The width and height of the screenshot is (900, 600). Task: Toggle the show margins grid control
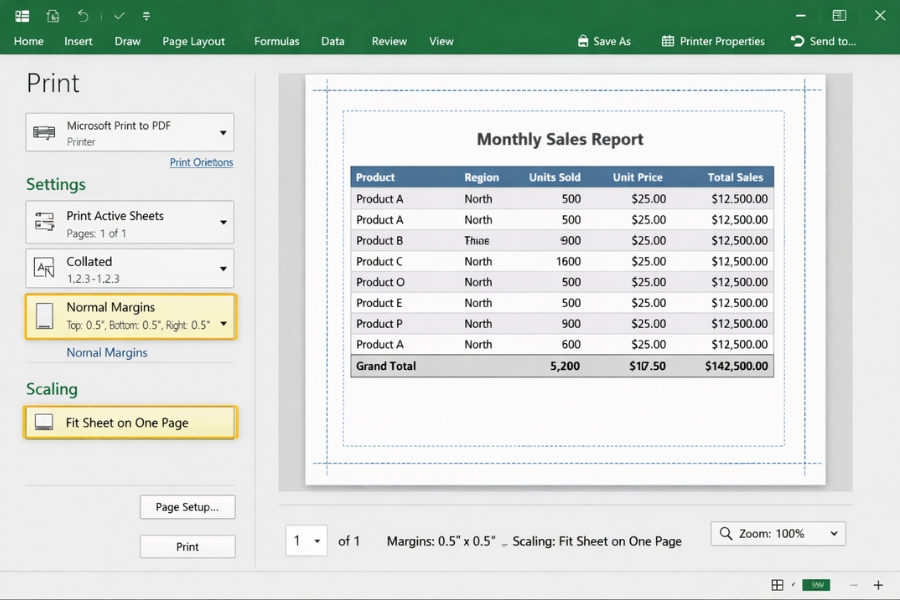click(x=778, y=584)
